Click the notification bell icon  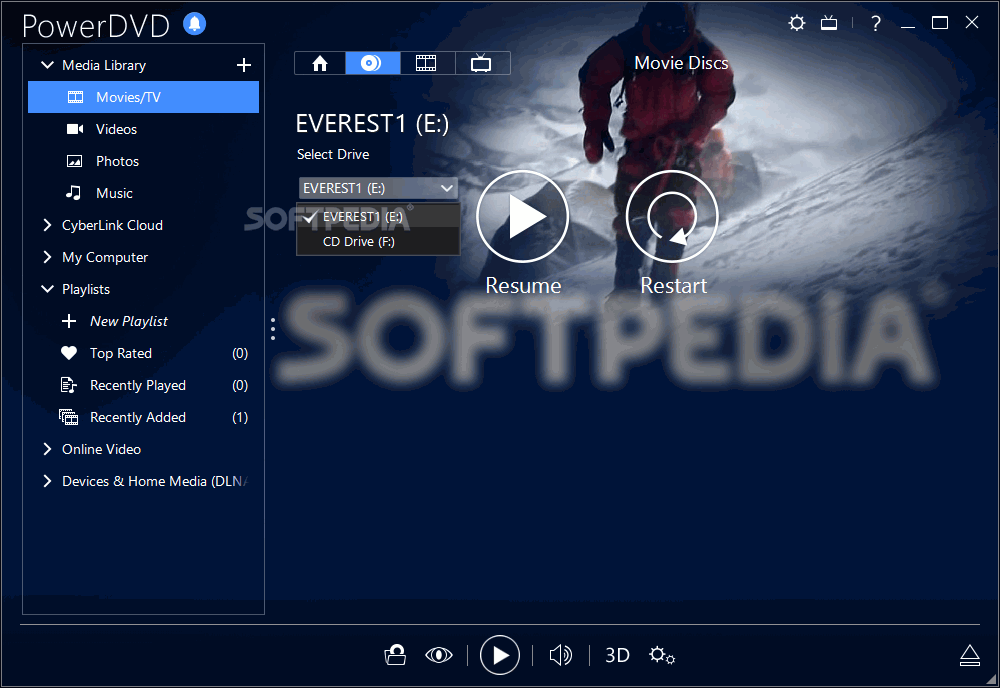tap(195, 24)
